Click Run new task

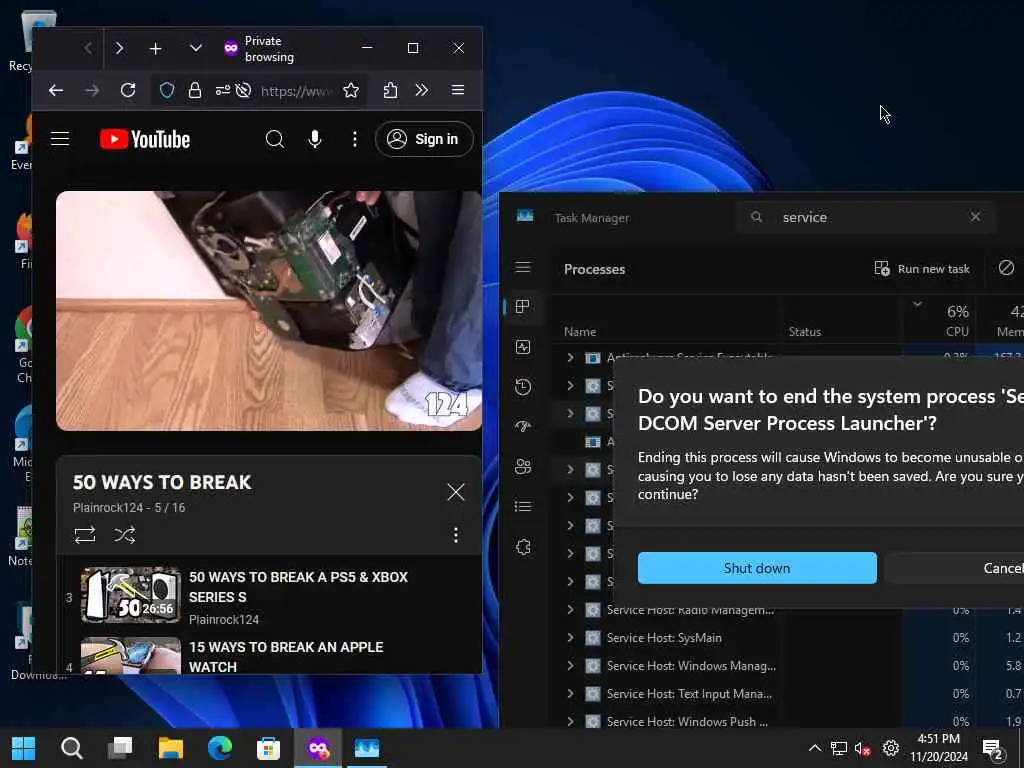coord(922,268)
